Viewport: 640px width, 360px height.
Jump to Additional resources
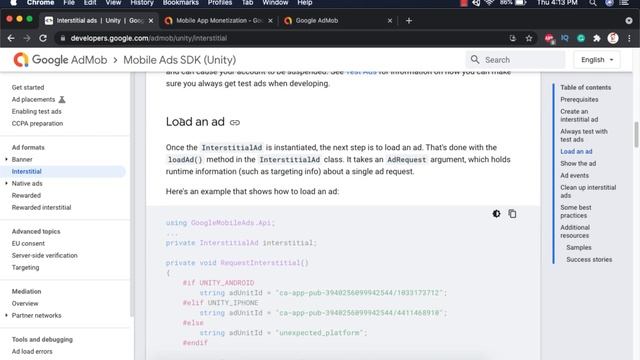(575, 231)
